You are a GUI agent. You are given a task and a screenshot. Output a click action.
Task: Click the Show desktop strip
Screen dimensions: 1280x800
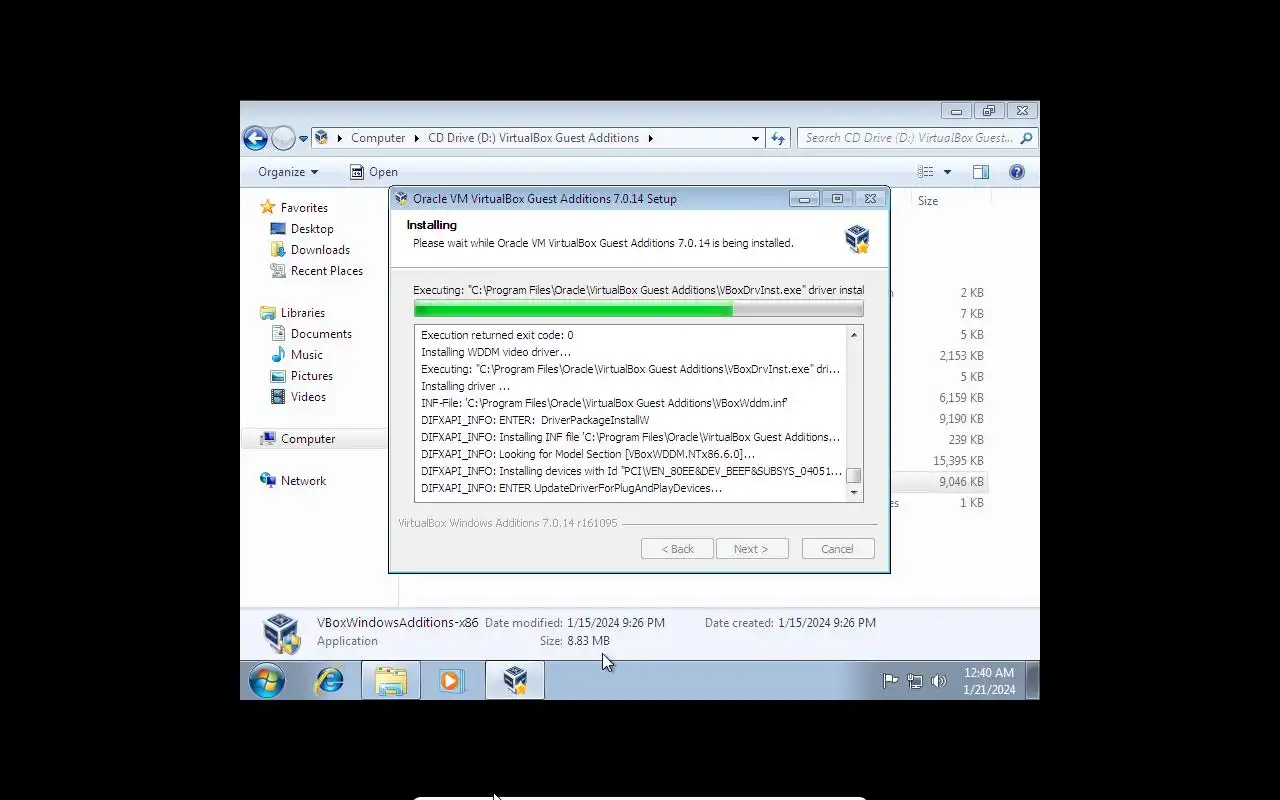coord(1033,681)
